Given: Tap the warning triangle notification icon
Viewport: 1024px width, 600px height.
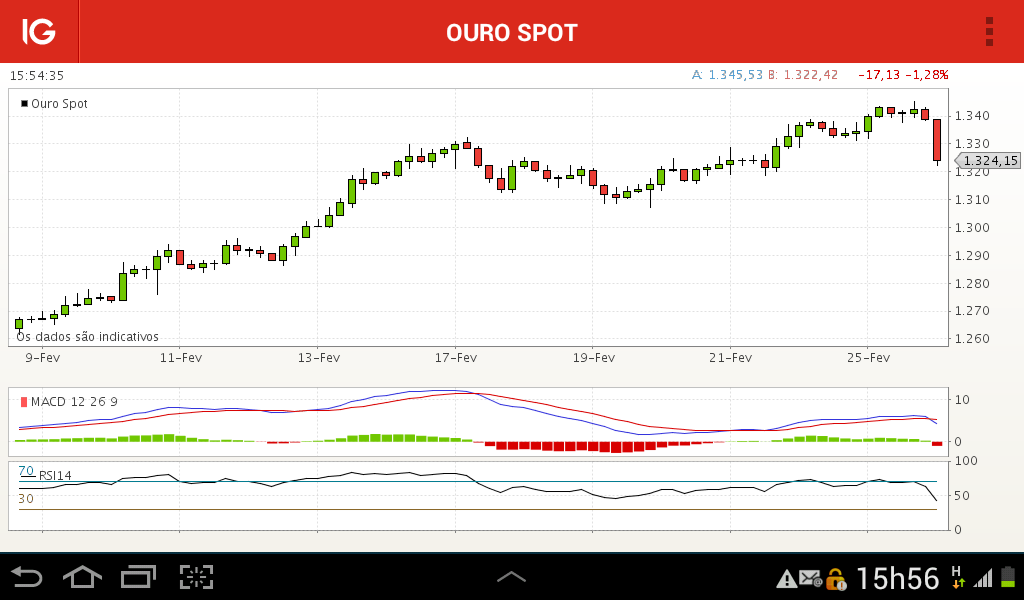Looking at the screenshot, I should (x=786, y=578).
